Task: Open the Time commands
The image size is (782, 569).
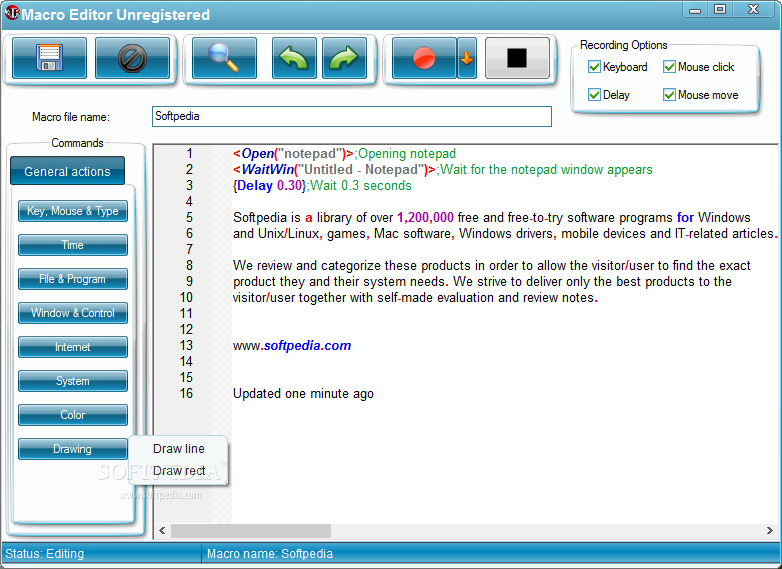Action: pyautogui.click(x=73, y=245)
